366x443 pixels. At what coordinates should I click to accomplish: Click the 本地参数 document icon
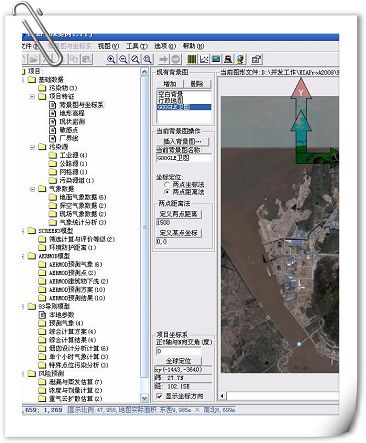tap(42, 315)
